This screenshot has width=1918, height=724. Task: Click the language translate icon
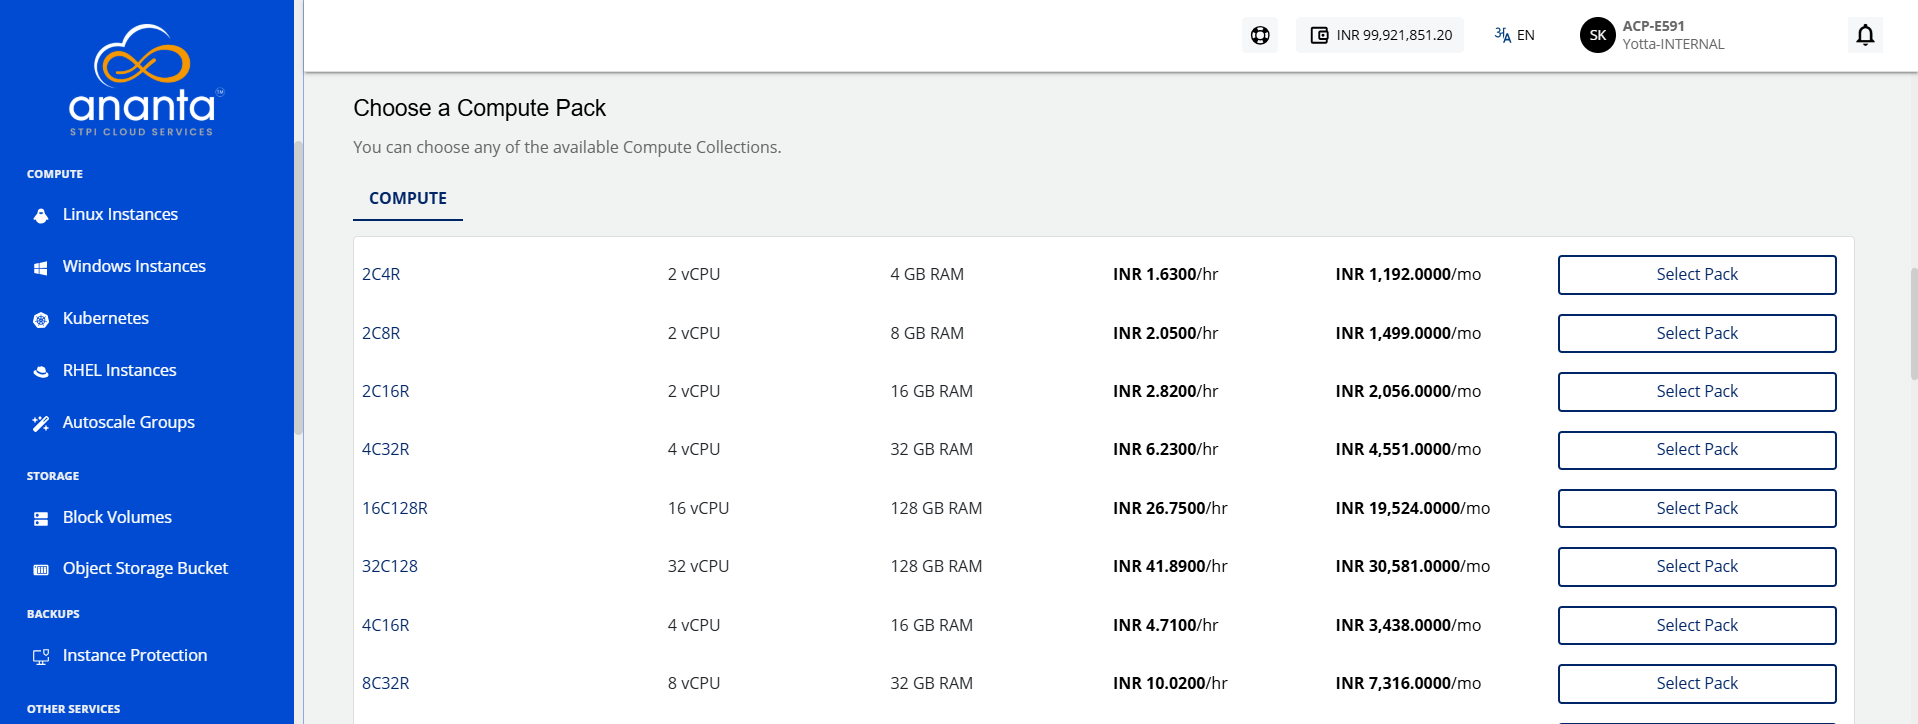click(1503, 35)
